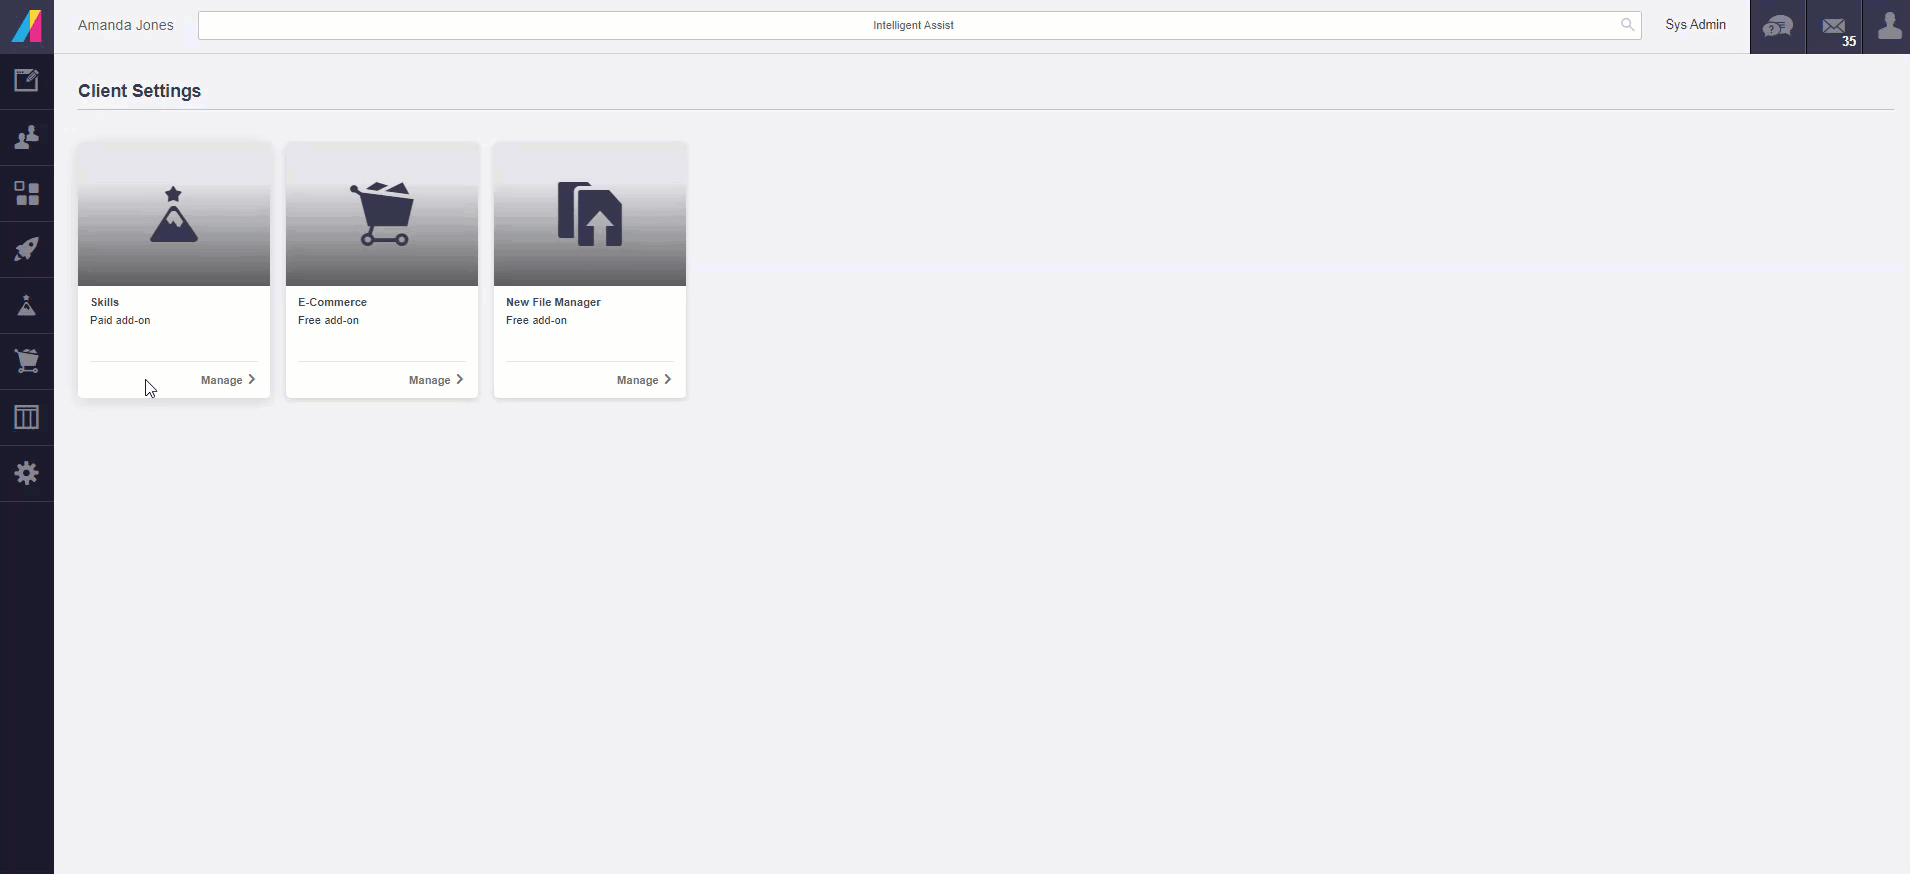This screenshot has width=1910, height=874.
Task: Click the chevron next to Skills Manage
Action: (252, 380)
